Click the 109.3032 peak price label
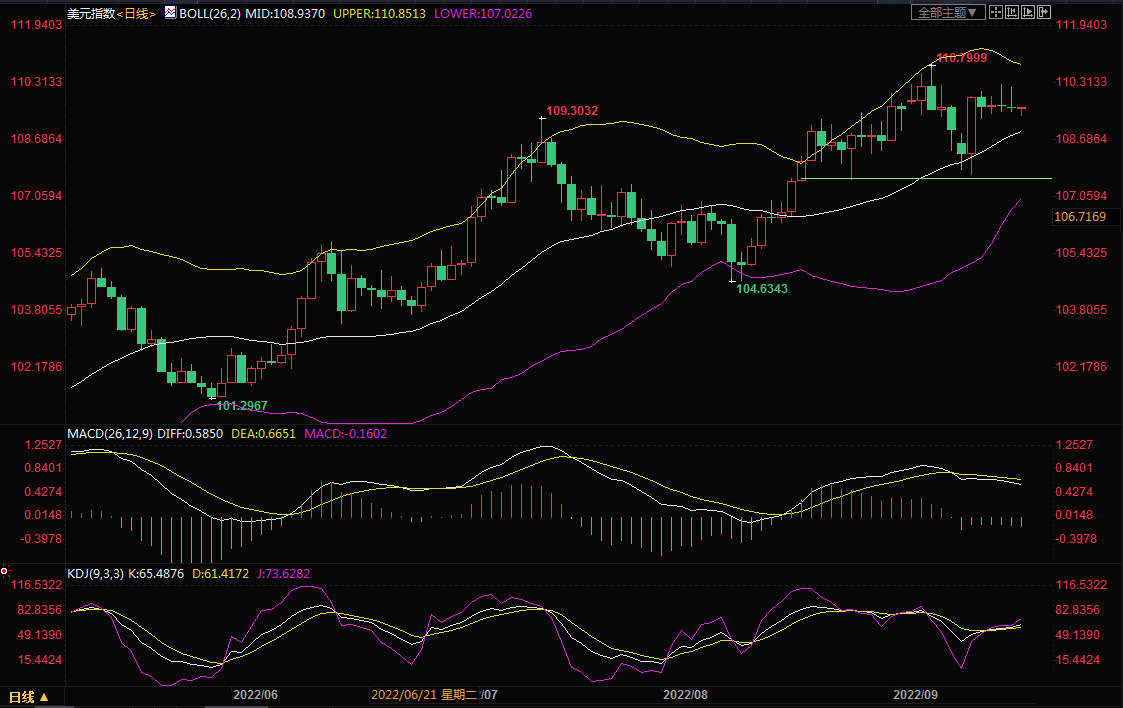The width and height of the screenshot is (1123, 708). pyautogui.click(x=572, y=110)
